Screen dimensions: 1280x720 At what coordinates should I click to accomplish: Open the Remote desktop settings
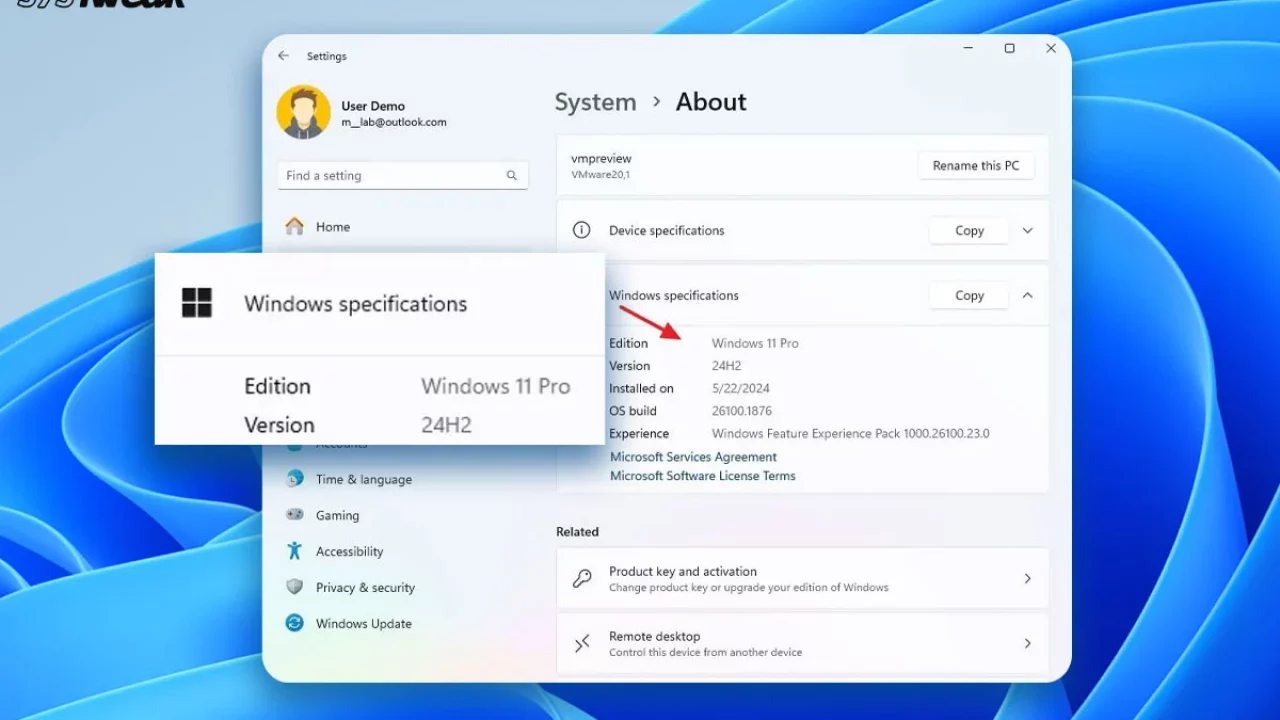(x=802, y=643)
